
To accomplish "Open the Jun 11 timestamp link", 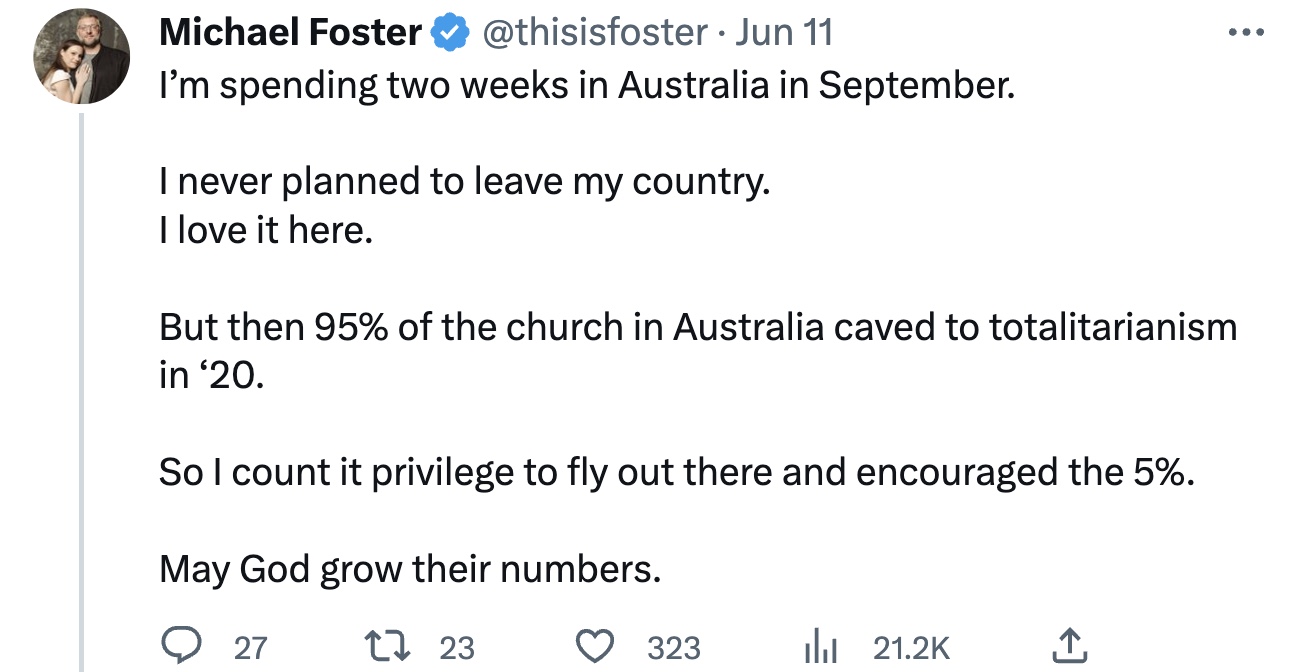I will click(x=783, y=33).
